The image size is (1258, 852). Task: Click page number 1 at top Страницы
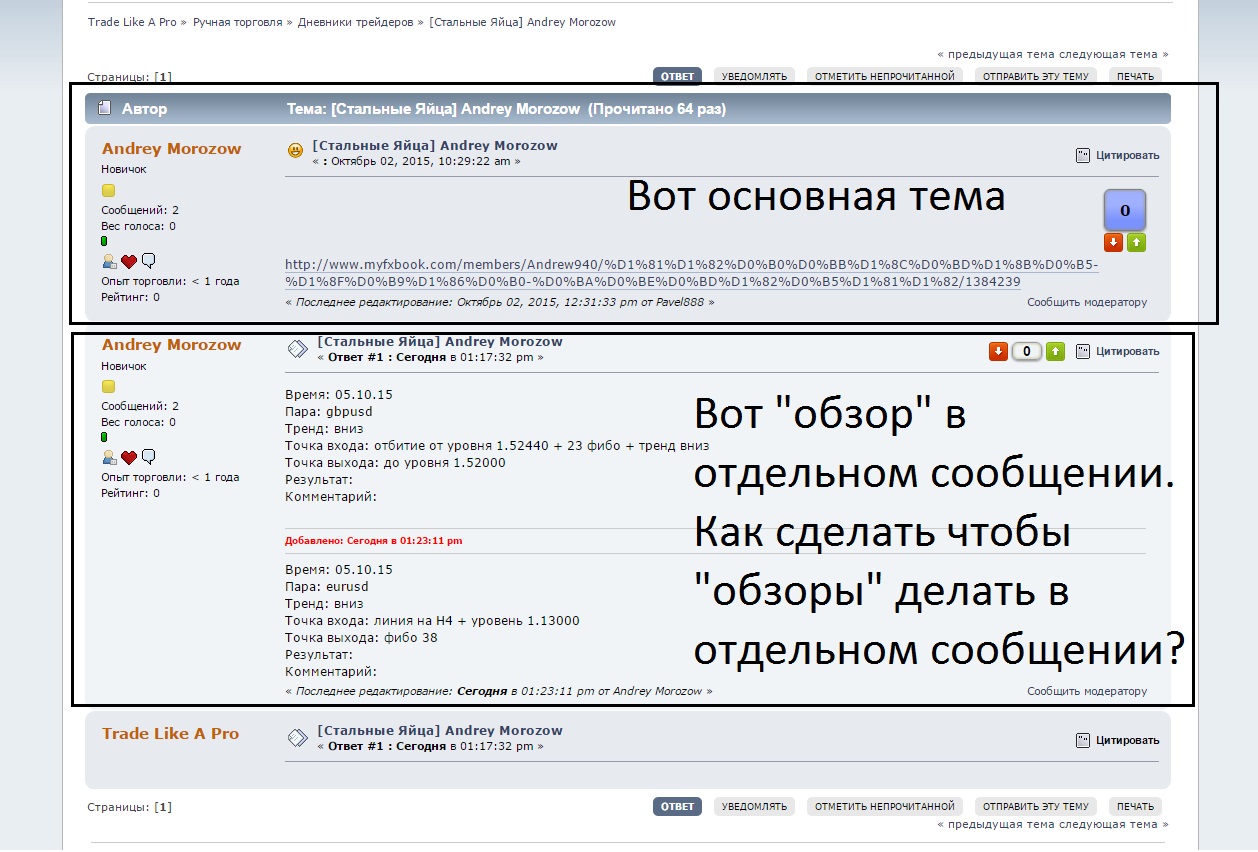coord(164,77)
